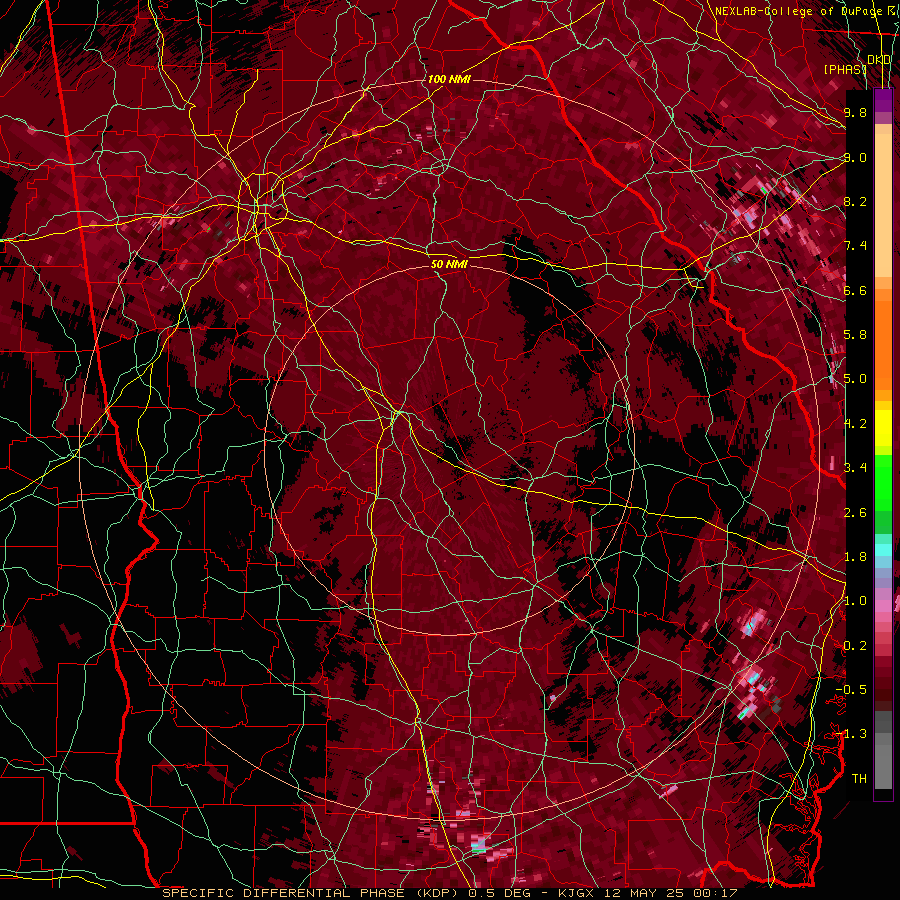Click the "-0.5" scale value
This screenshot has height=900, width=900.
coord(851,690)
